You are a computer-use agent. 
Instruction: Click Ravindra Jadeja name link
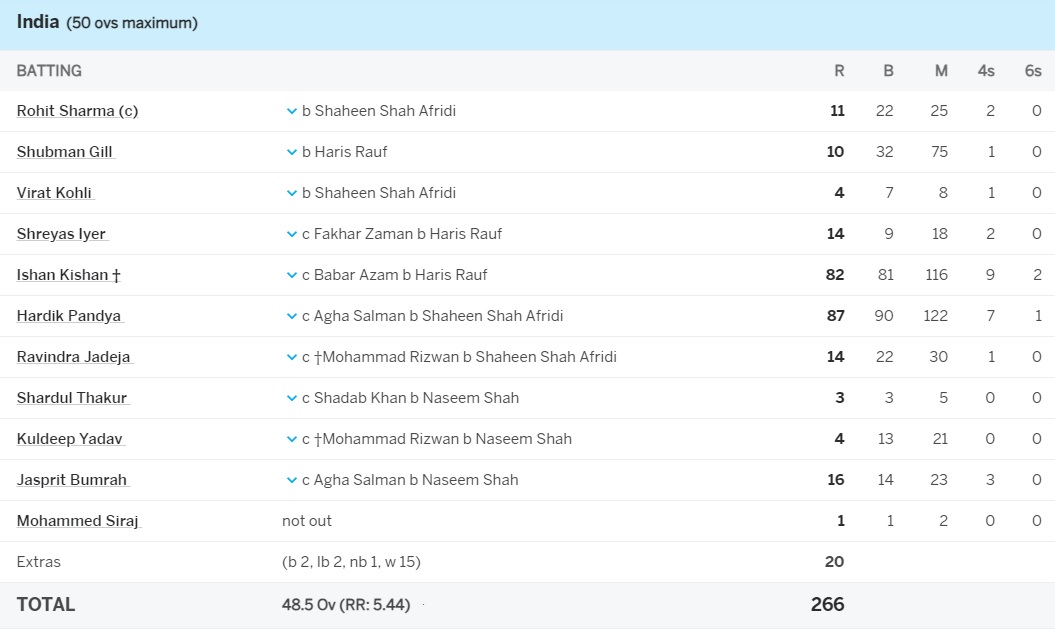coord(73,357)
